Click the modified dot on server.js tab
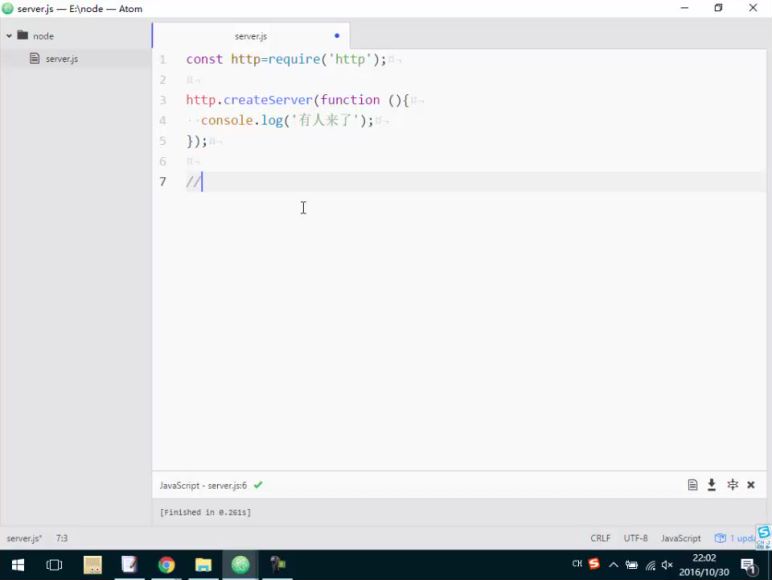The width and height of the screenshot is (772, 580). coord(337,35)
